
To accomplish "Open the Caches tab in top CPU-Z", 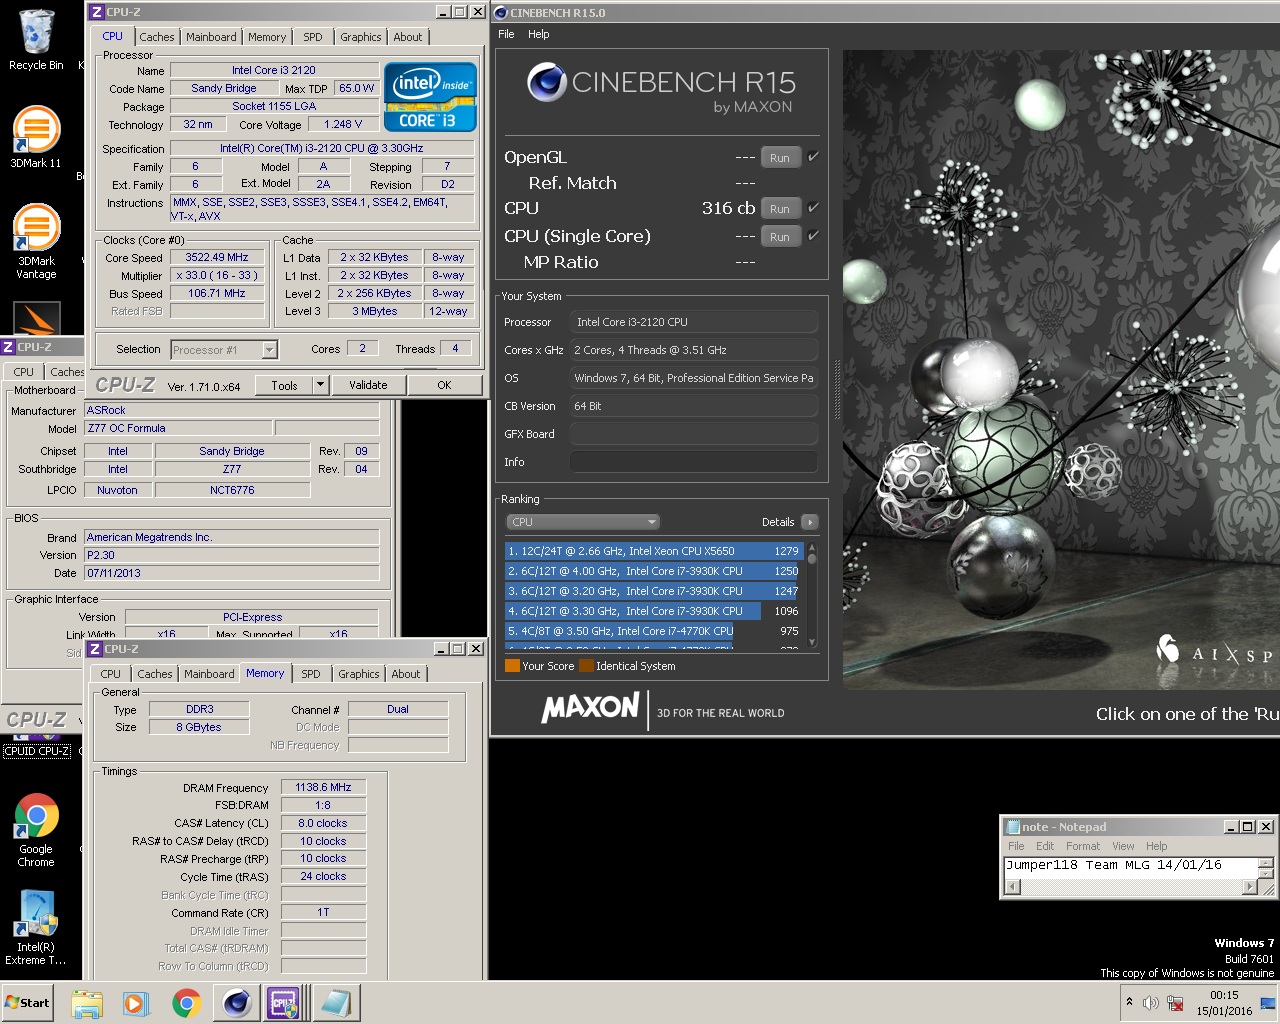I will [157, 37].
